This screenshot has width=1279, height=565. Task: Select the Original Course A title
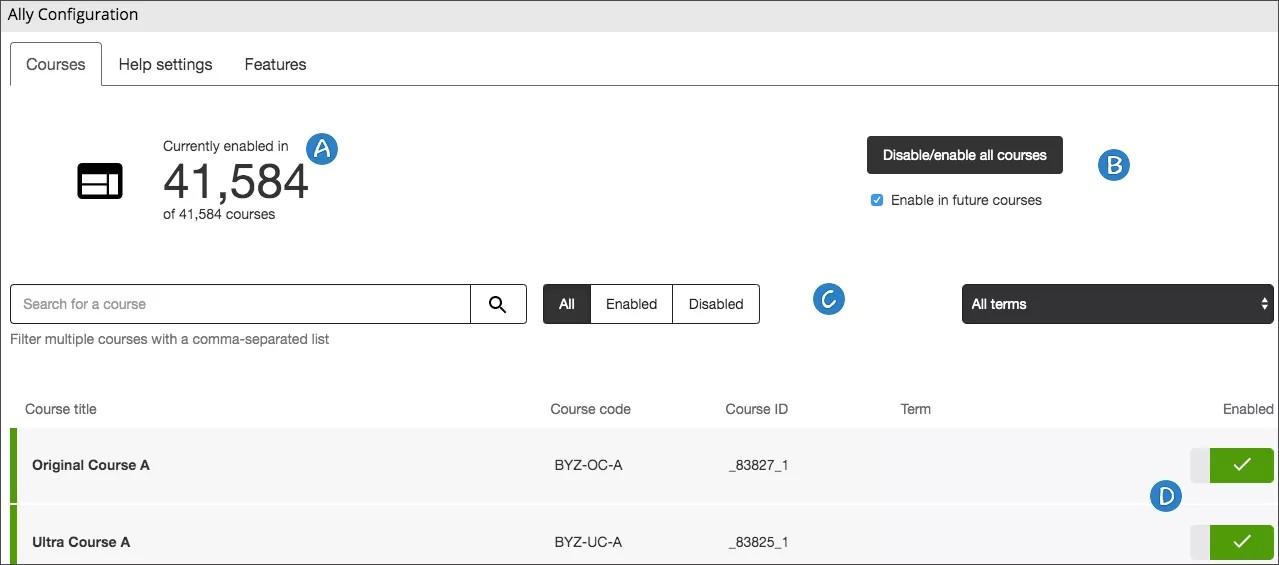pos(91,465)
